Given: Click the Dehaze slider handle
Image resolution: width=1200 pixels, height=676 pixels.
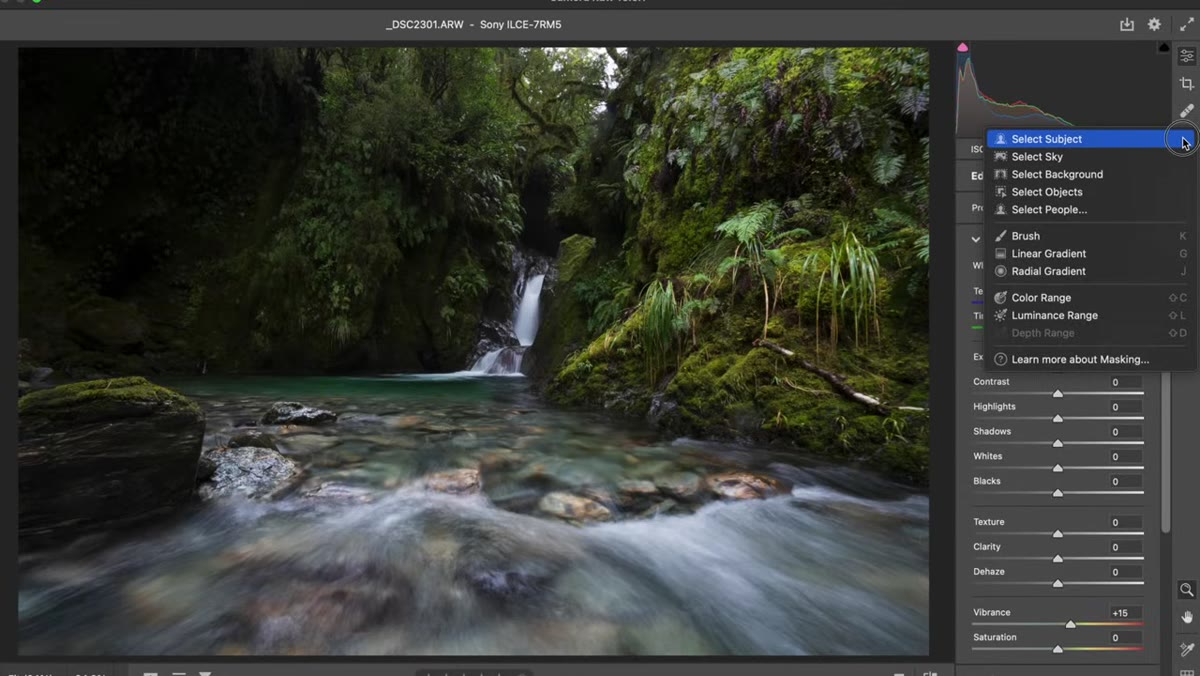Looking at the screenshot, I should (1058, 584).
